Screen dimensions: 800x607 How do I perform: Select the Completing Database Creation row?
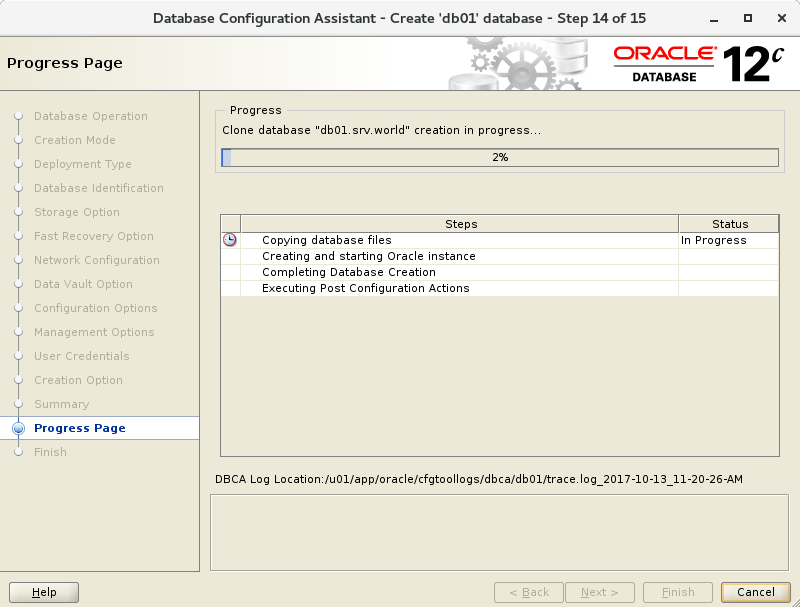pyautogui.click(x=500, y=272)
